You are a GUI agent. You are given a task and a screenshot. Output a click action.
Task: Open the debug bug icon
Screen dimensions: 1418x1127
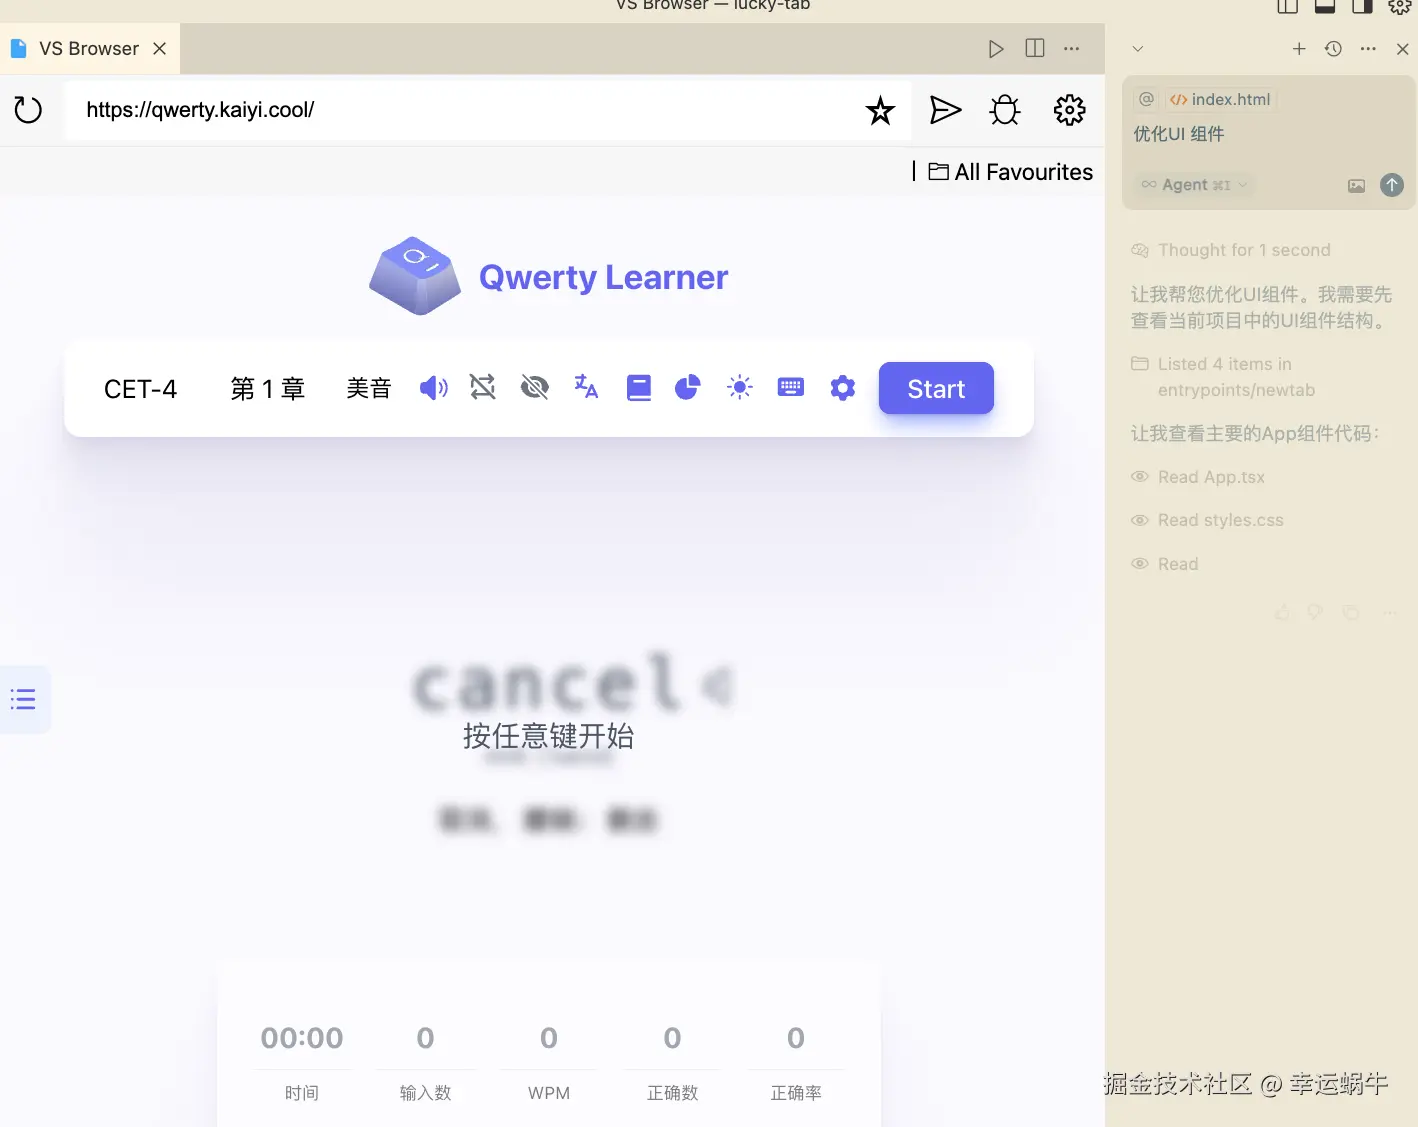[1005, 110]
